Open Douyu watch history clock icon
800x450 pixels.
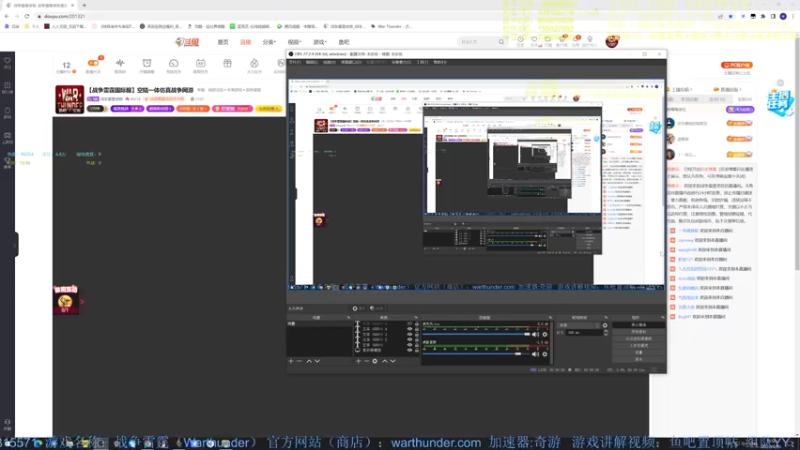coord(520,39)
